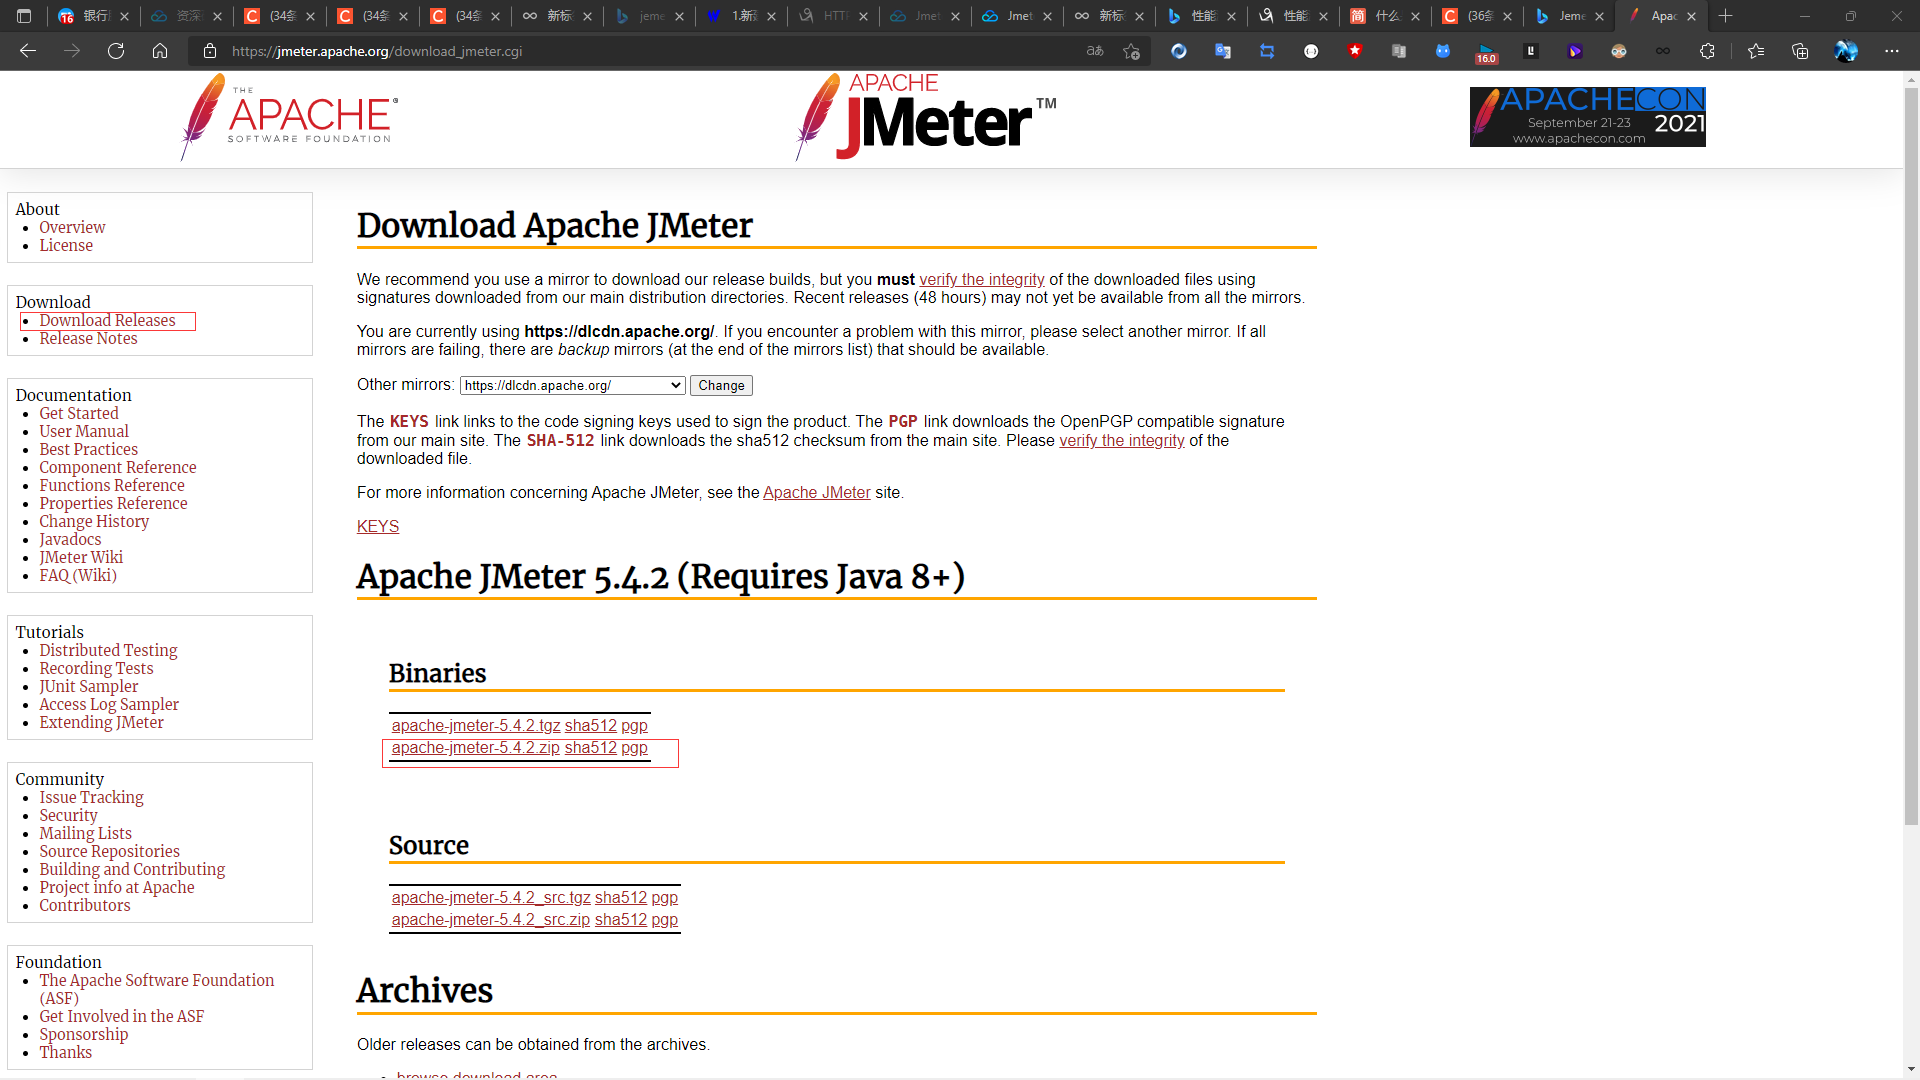The height and width of the screenshot is (1080, 1920).
Task: Add this page to favorites star icon
Action: tap(1131, 51)
